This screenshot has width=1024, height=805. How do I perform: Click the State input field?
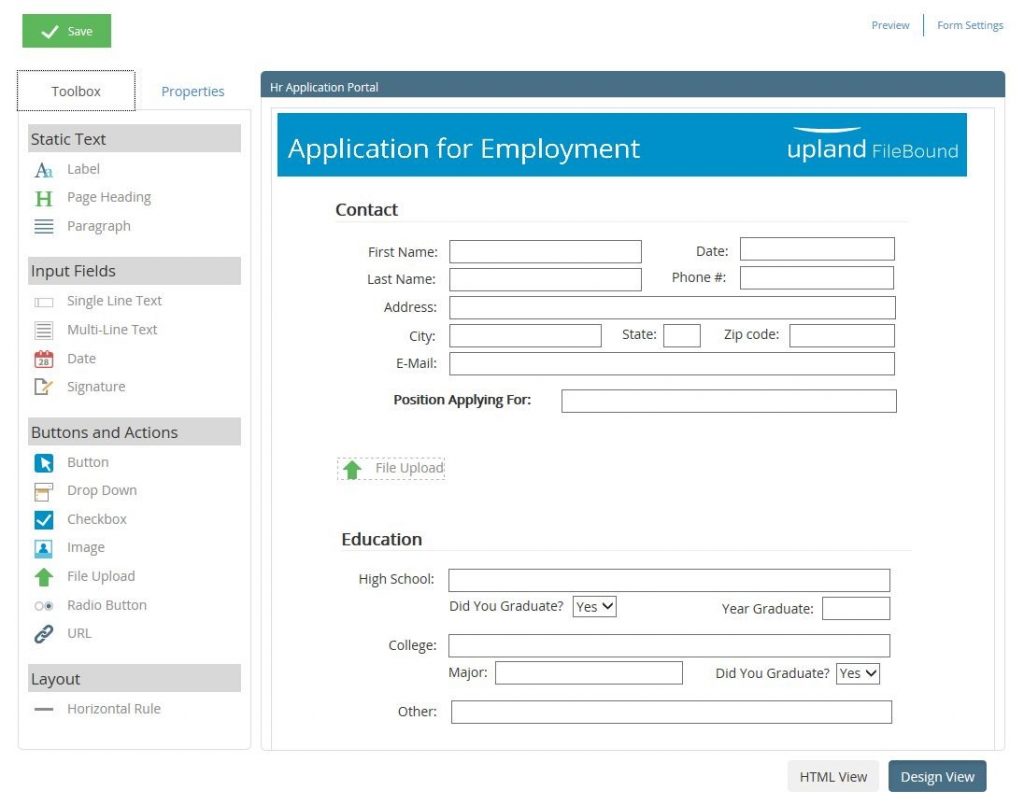(x=682, y=336)
